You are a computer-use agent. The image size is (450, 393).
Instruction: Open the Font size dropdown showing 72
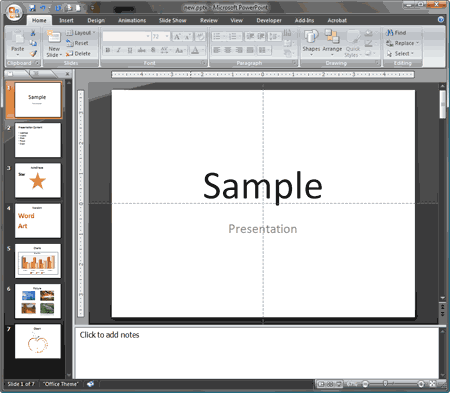[167, 36]
